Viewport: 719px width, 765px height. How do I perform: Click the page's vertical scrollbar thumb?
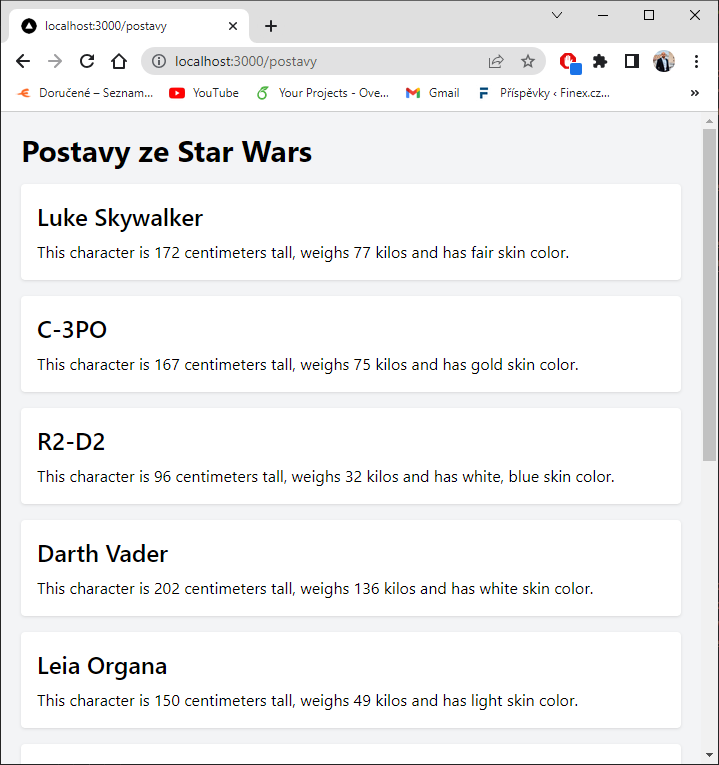click(x=710, y=290)
